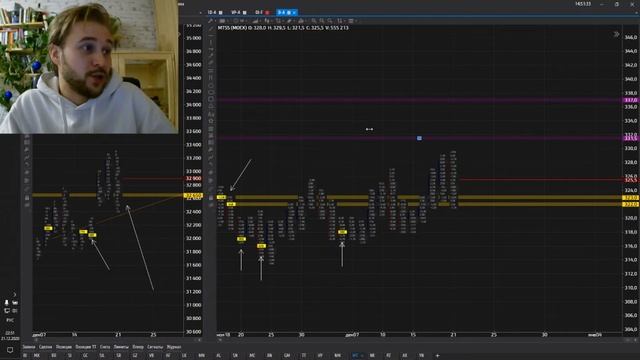Open the Сигналы panel tab
Viewport: 640px width, 360px height.
coord(155,347)
